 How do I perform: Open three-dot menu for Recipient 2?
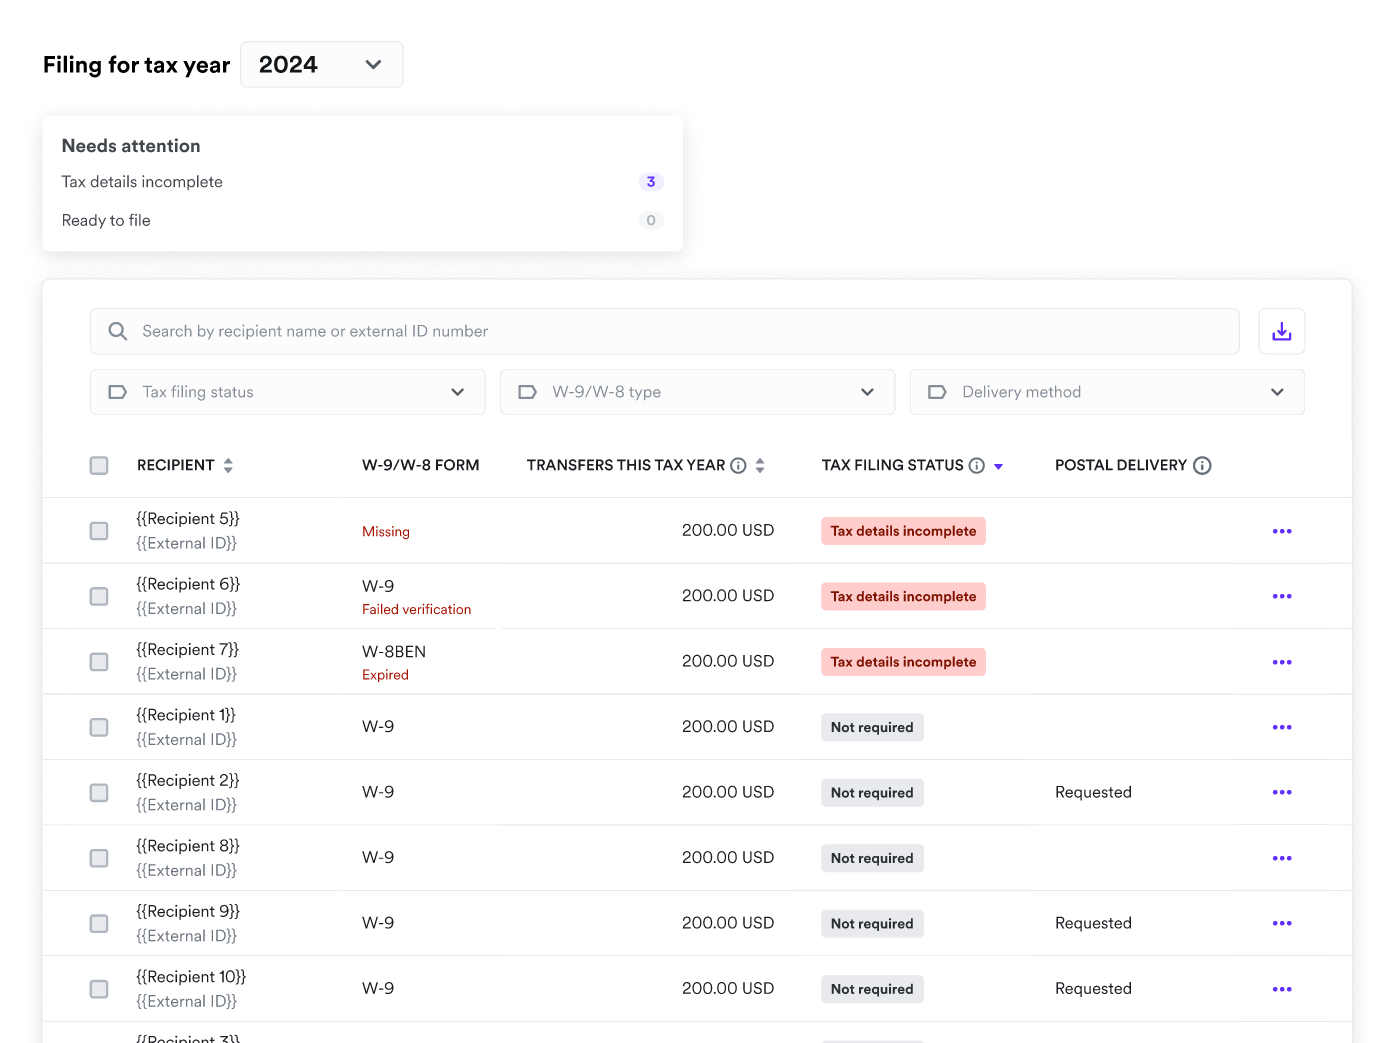[x=1281, y=792]
